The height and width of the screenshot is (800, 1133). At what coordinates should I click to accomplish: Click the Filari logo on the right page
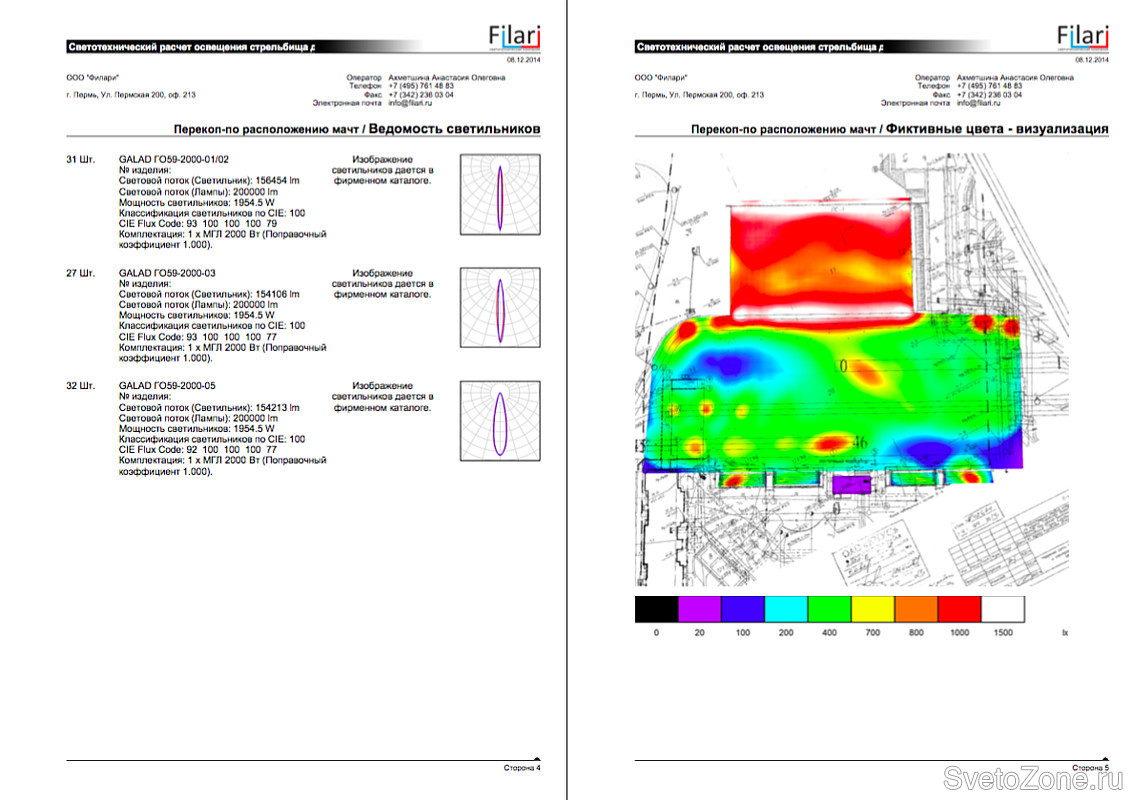(1083, 37)
